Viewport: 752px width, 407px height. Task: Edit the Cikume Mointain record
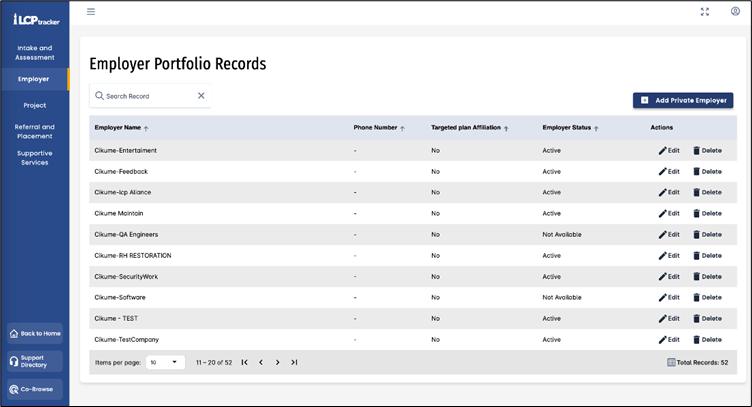pos(669,213)
